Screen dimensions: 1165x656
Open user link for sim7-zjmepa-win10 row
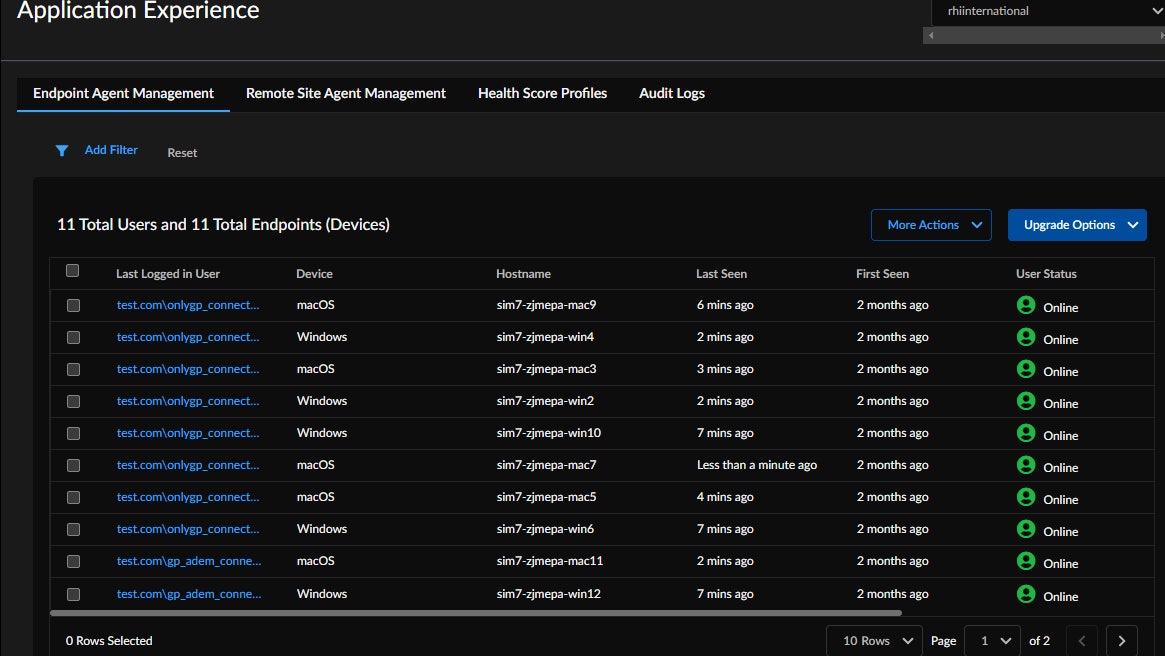188,433
